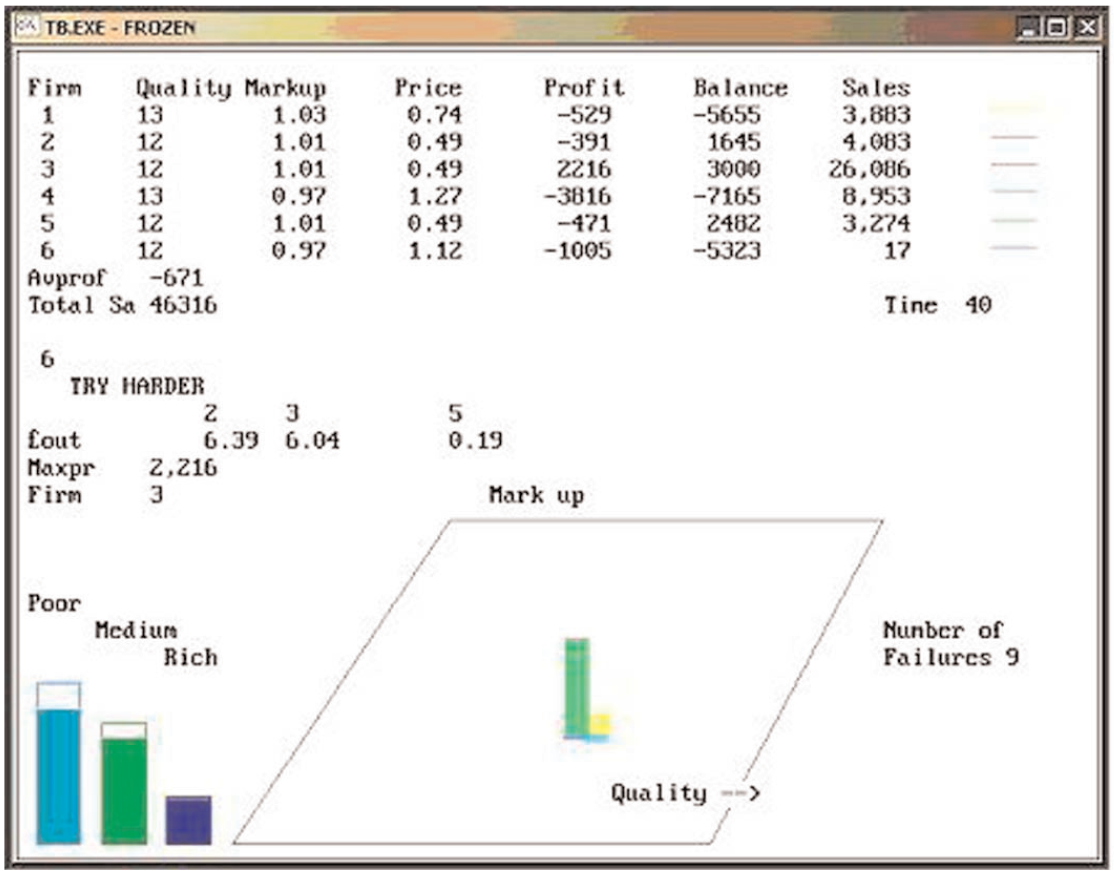The height and width of the screenshot is (871, 1114).
Task: Close the TB.EXE window
Action: coord(1085,29)
